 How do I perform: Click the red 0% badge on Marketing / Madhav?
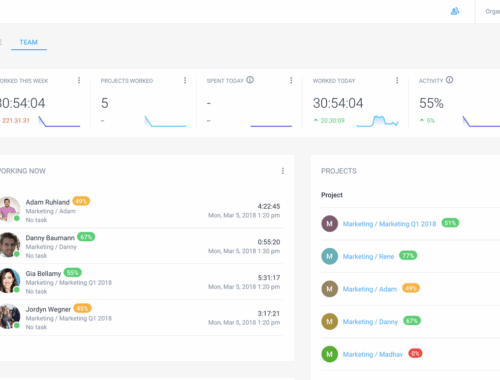pos(415,353)
